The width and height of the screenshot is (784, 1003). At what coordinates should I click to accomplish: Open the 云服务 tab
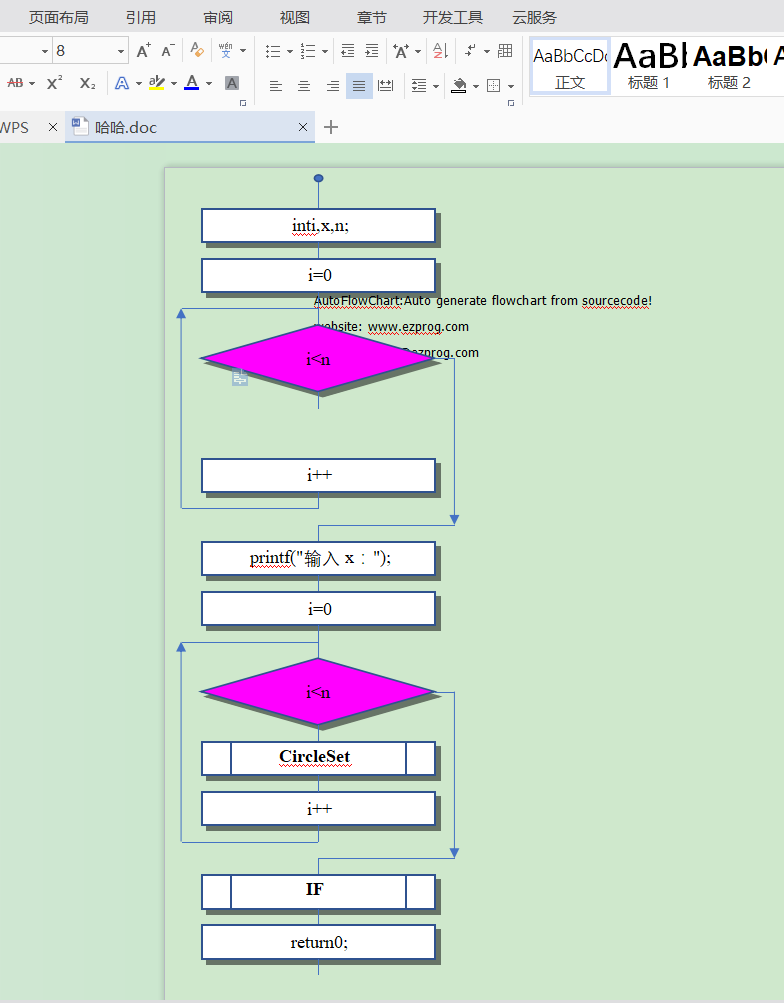point(535,17)
